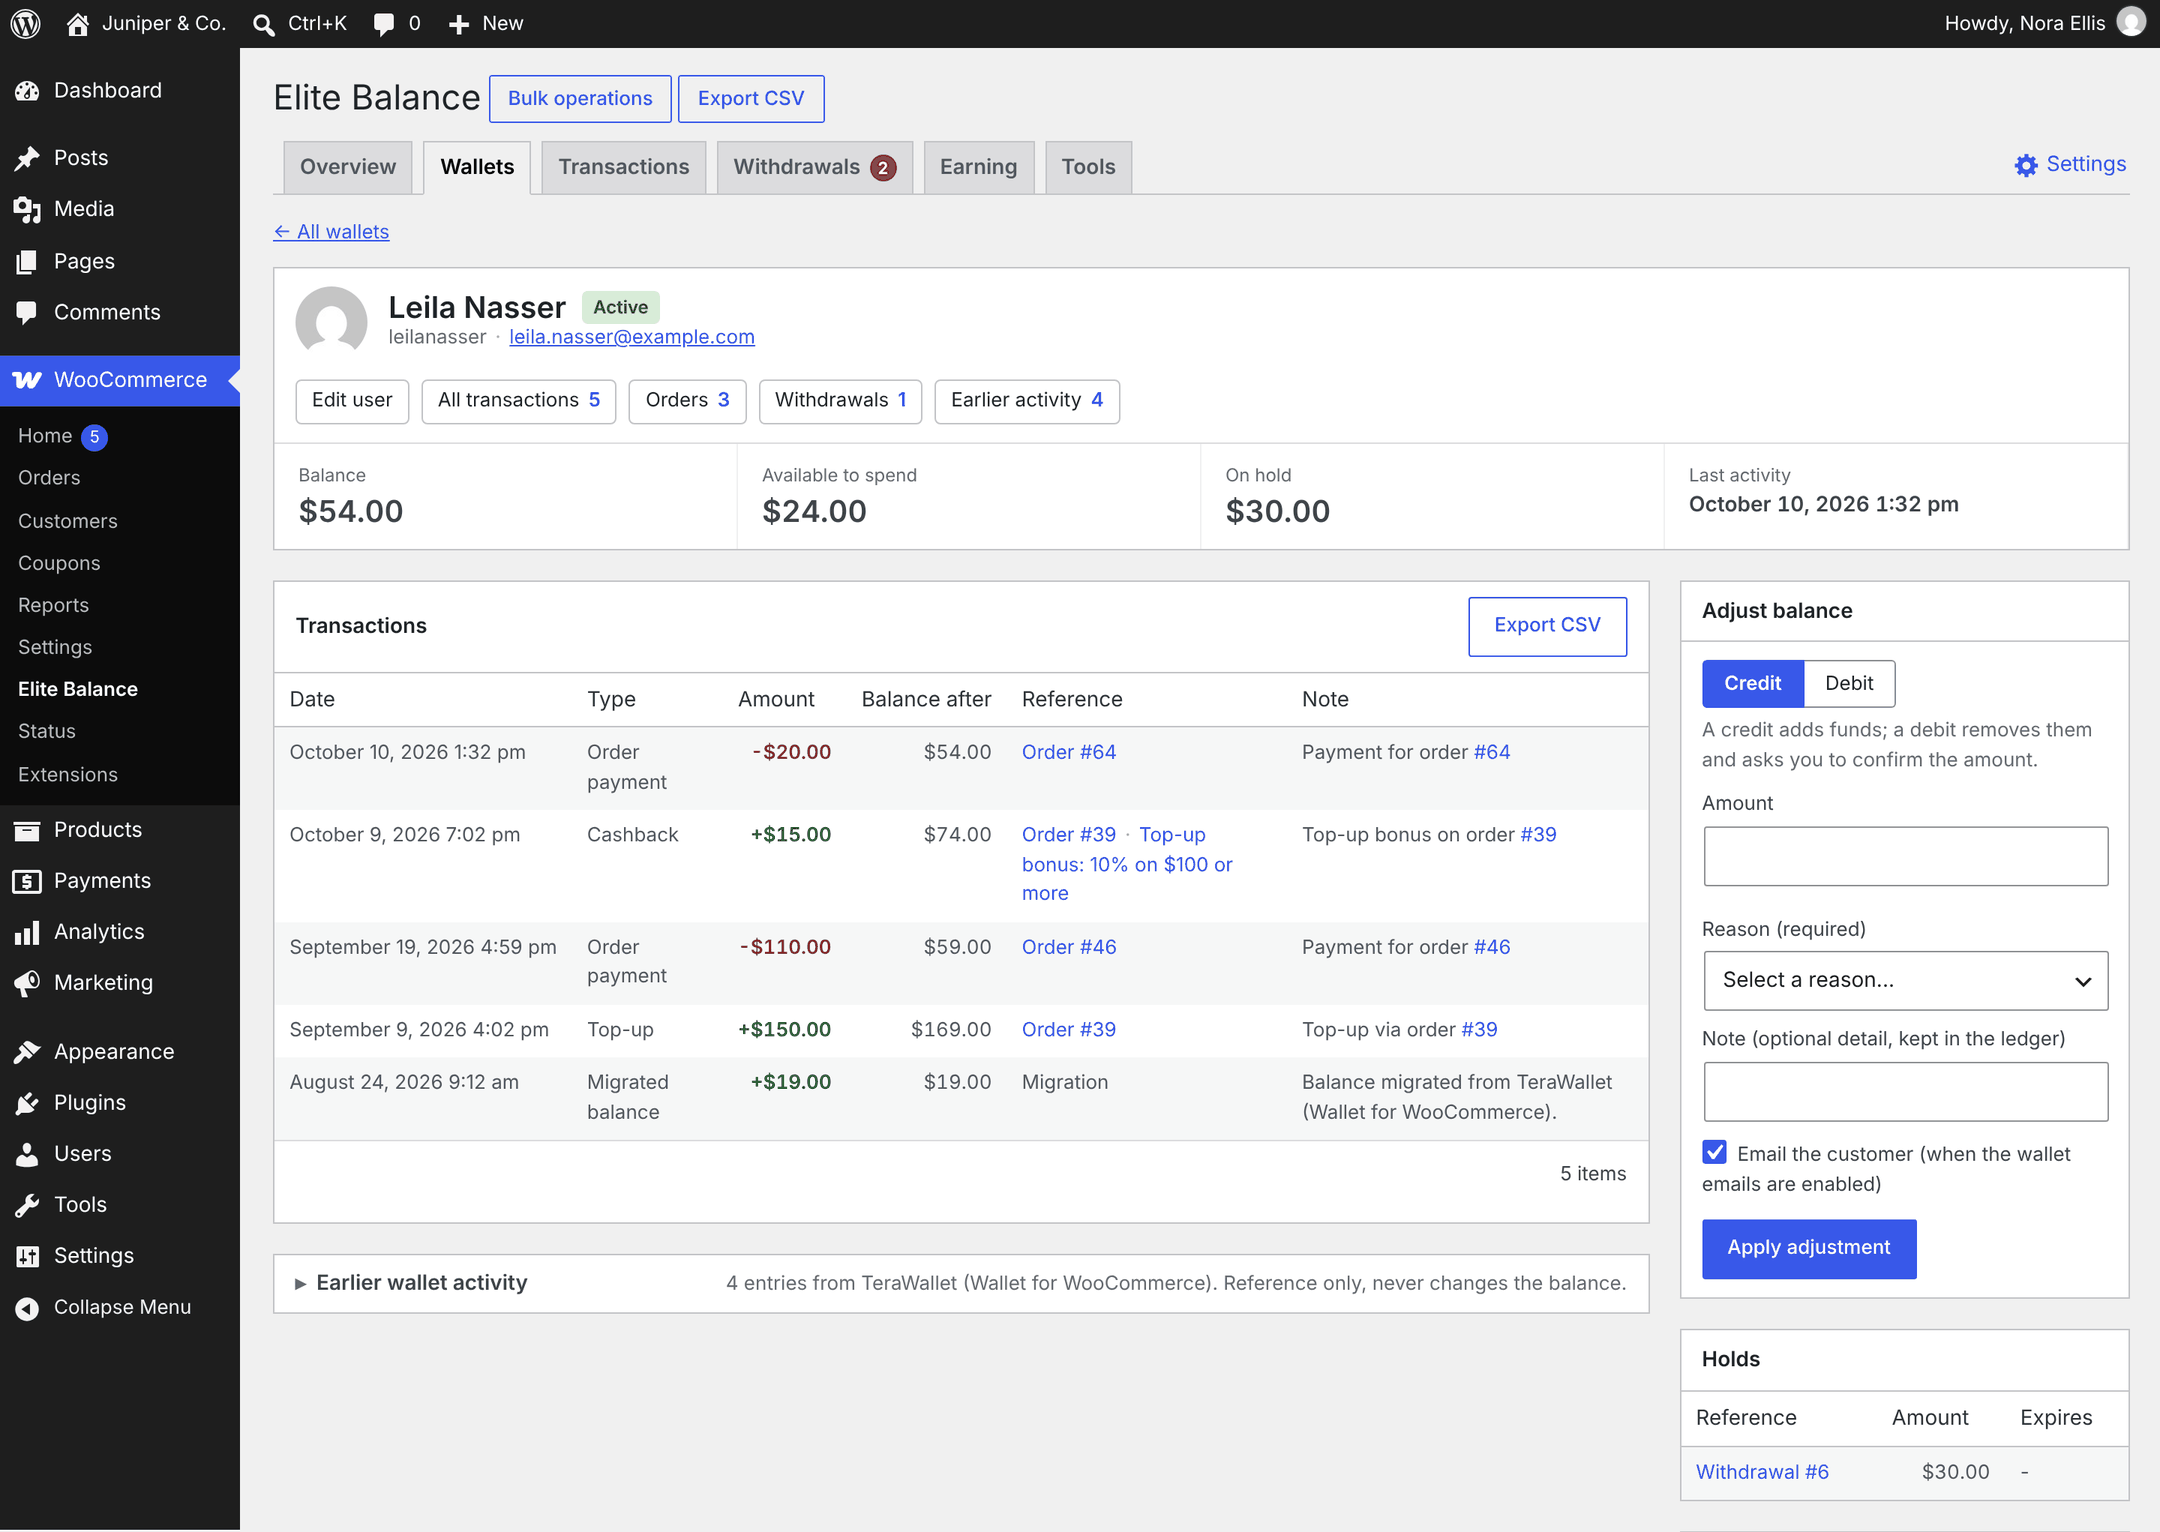Click the Products sidebar icon
2160x1532 pixels.
(27, 830)
